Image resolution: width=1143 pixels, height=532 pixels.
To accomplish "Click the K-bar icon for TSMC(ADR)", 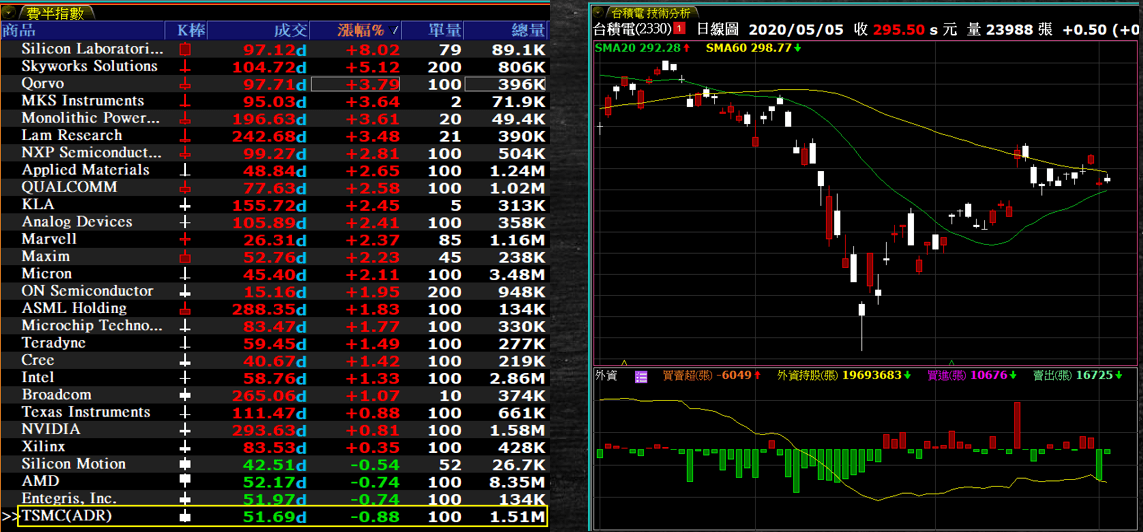I will (185, 516).
